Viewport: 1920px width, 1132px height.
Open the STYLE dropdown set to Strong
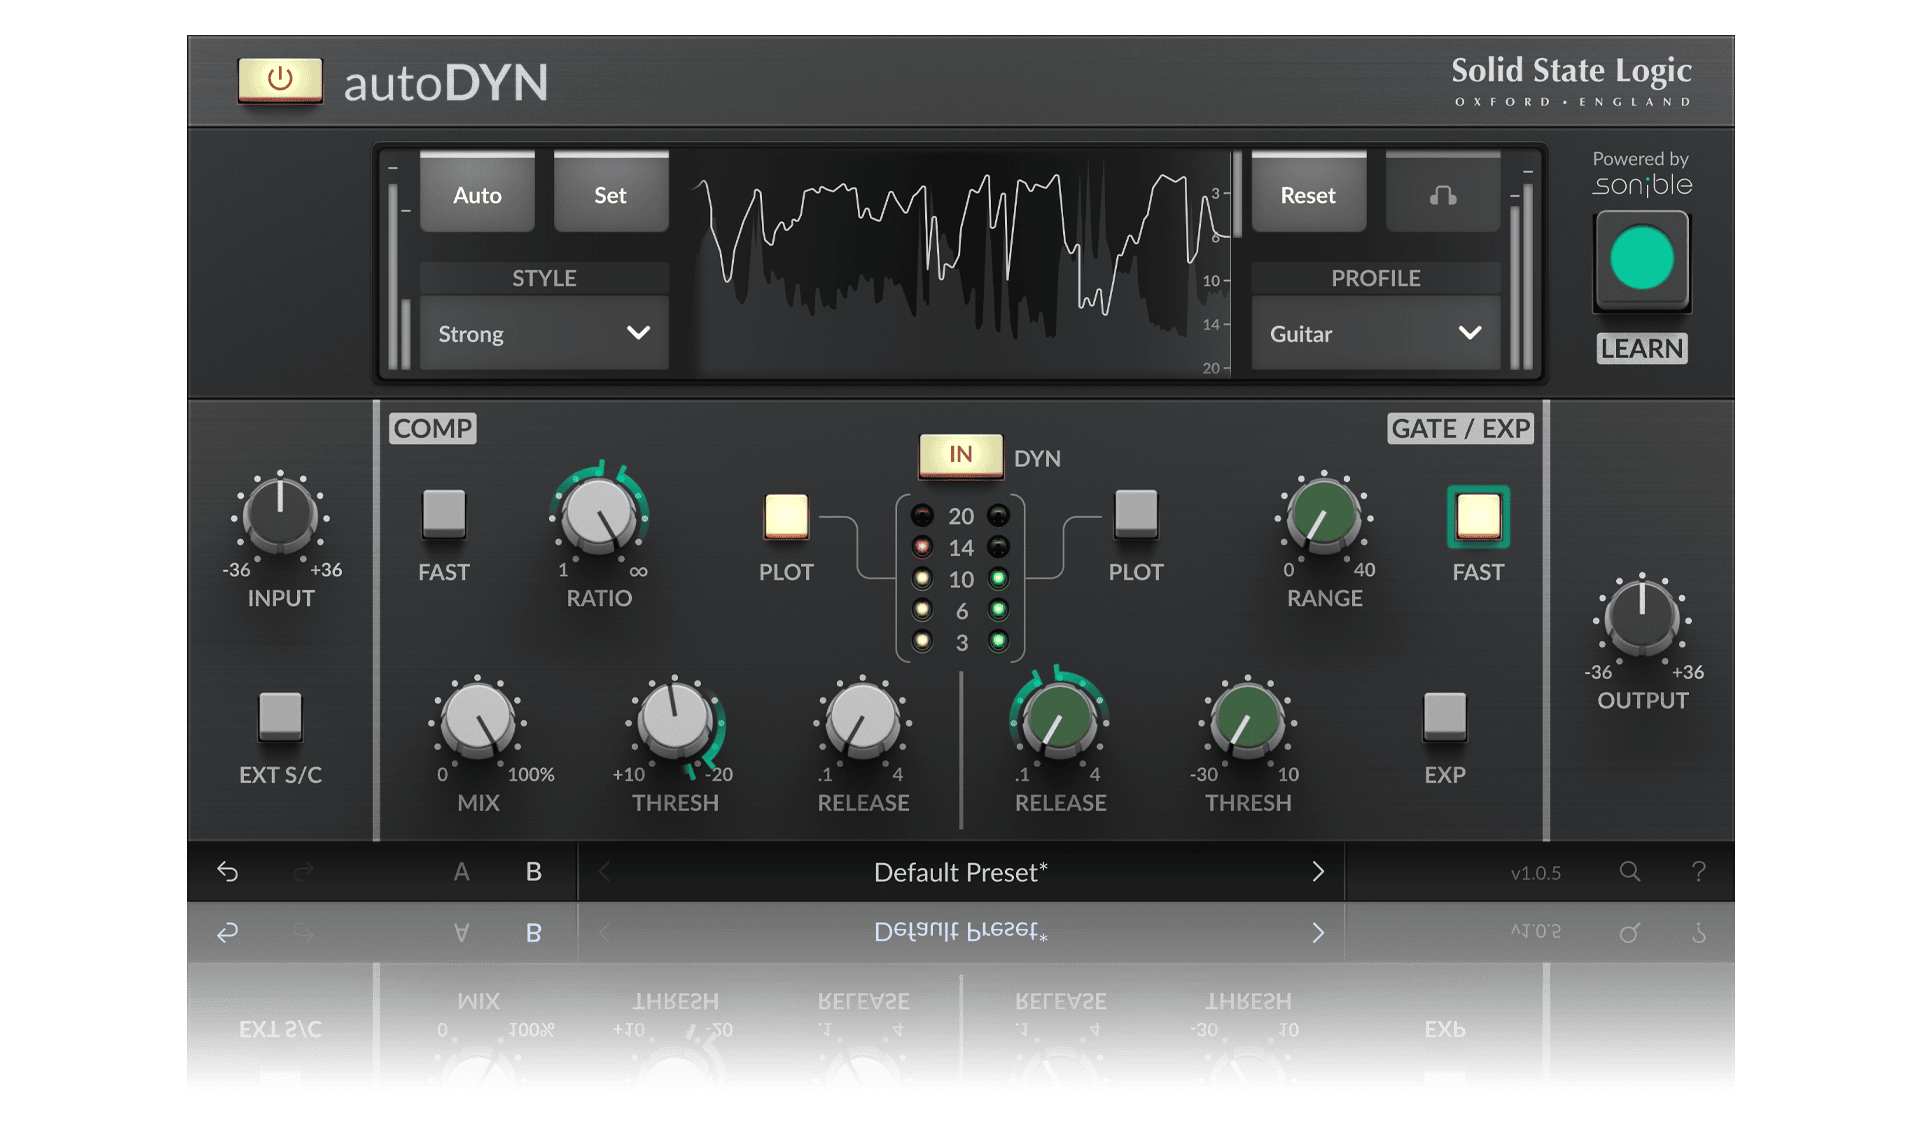click(x=544, y=334)
